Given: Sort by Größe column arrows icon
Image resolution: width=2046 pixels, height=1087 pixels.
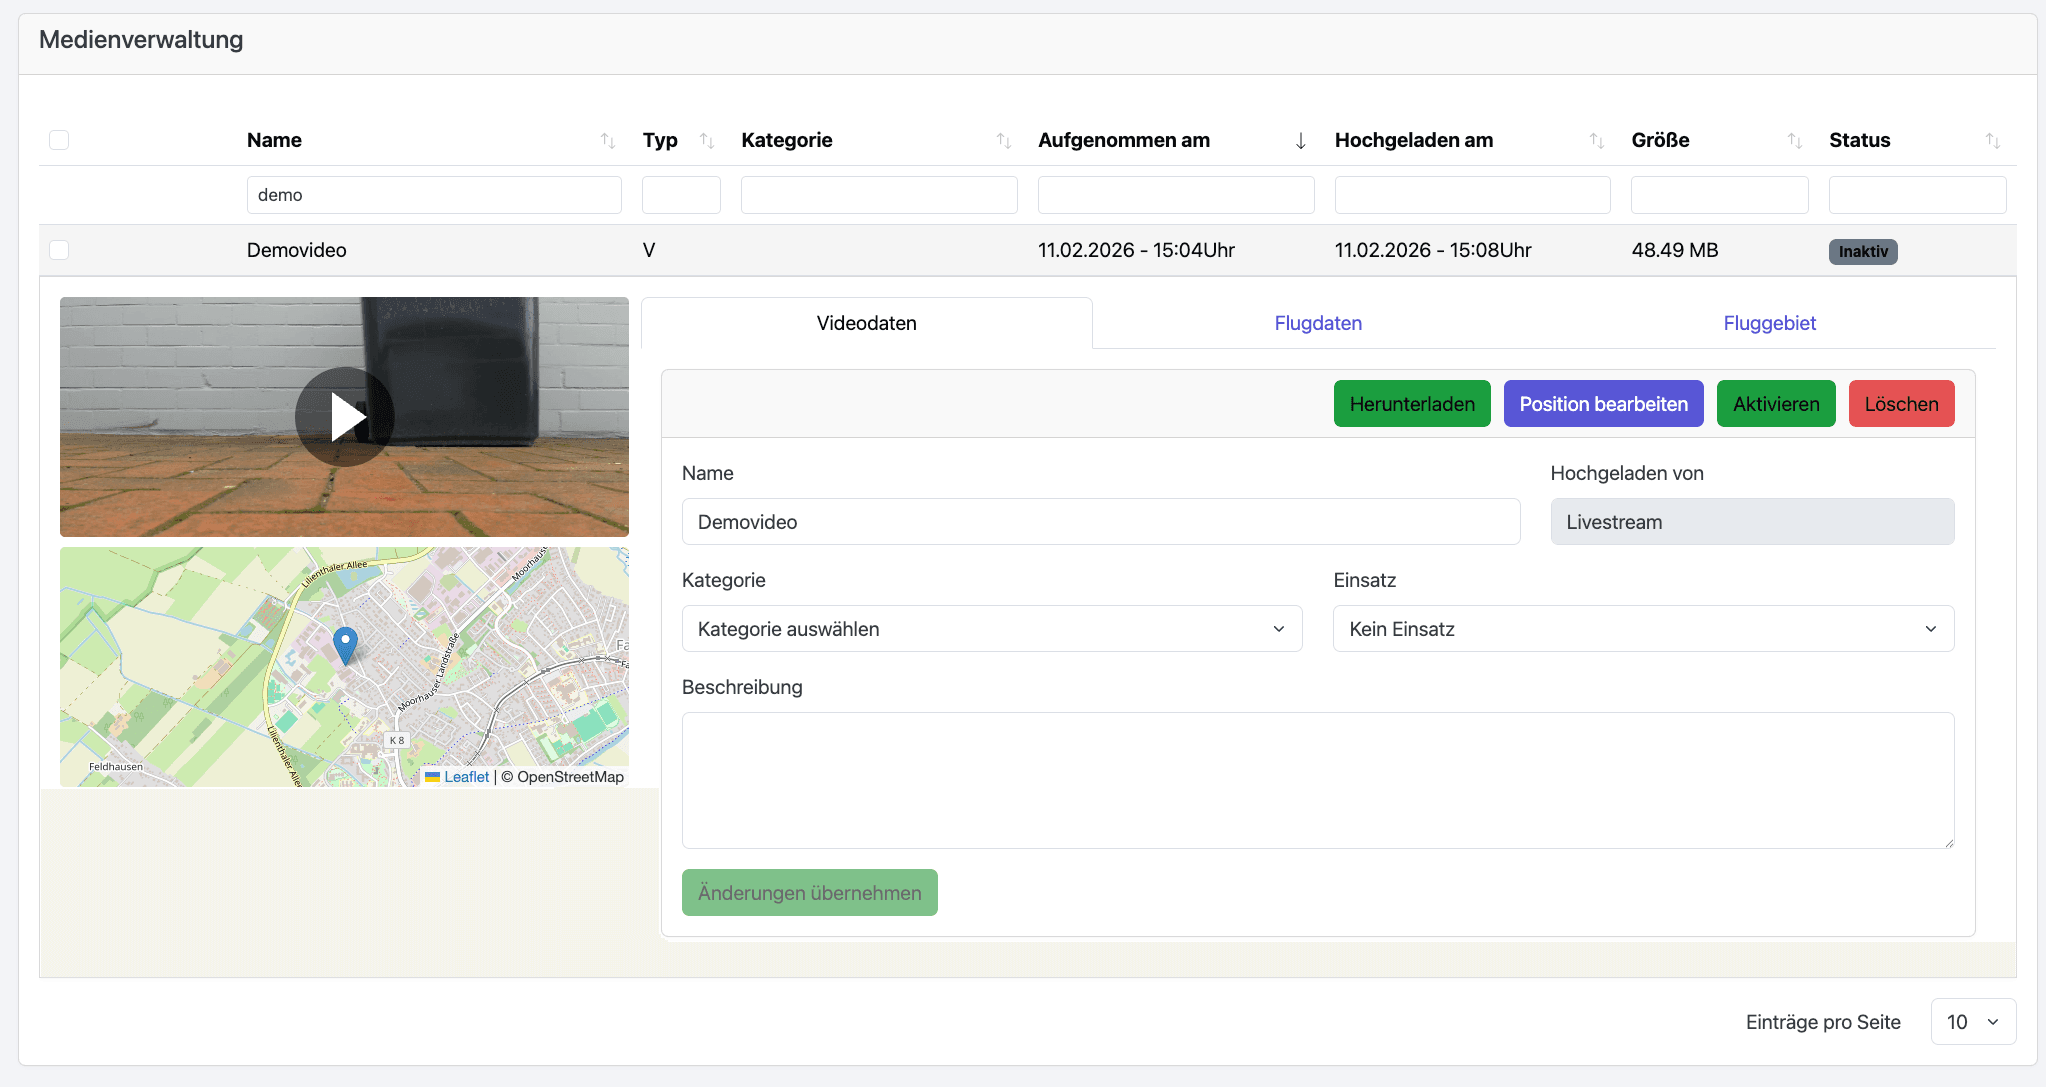Looking at the screenshot, I should tap(1794, 141).
